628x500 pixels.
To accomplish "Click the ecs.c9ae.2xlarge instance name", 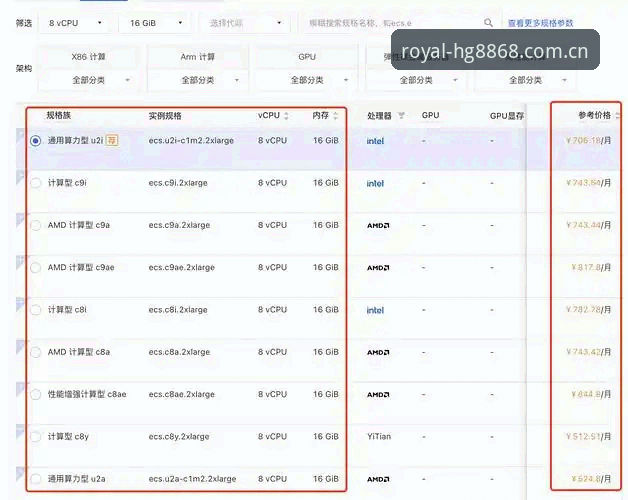I will tap(181, 268).
